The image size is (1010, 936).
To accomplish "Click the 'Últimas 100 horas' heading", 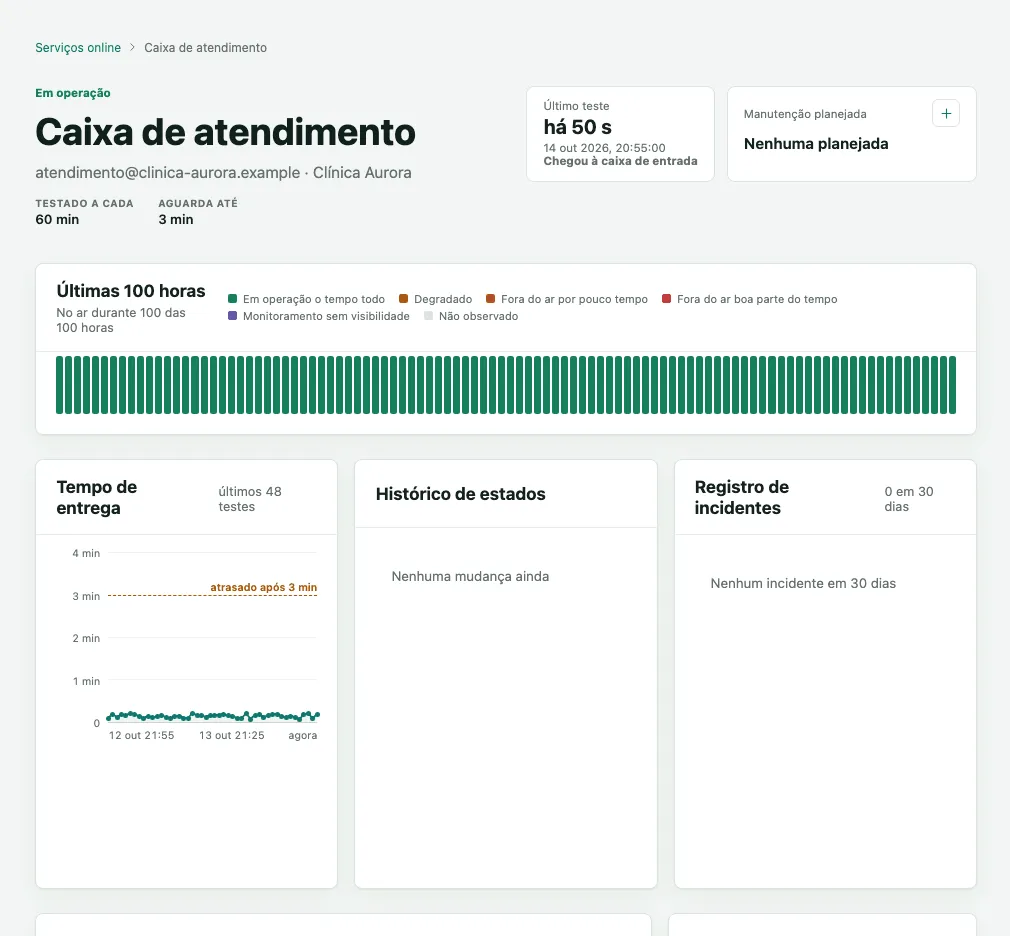I will pyautogui.click(x=131, y=291).
